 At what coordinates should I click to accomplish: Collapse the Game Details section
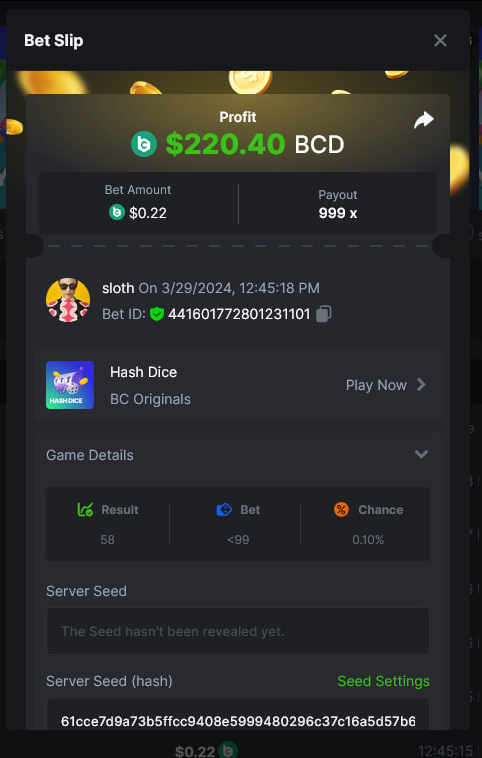coord(422,454)
